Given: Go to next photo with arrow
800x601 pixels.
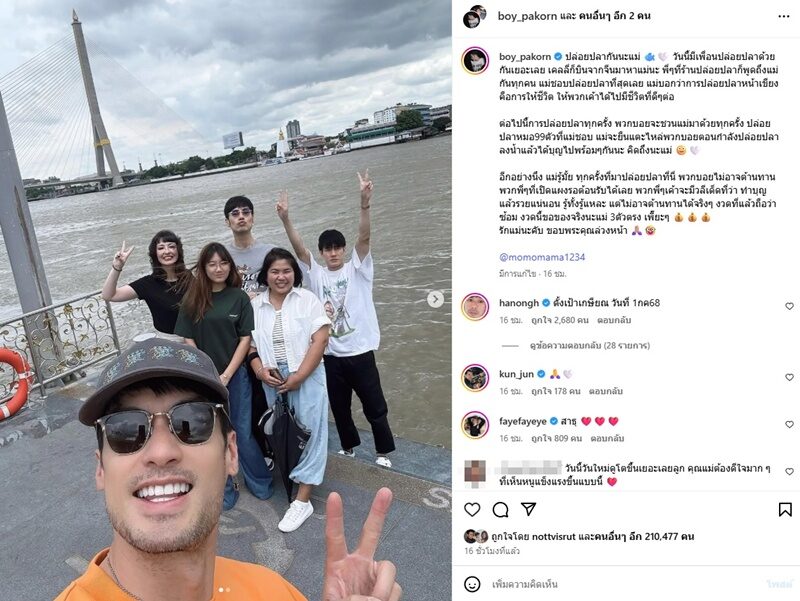Looking at the screenshot, I should (435, 299).
